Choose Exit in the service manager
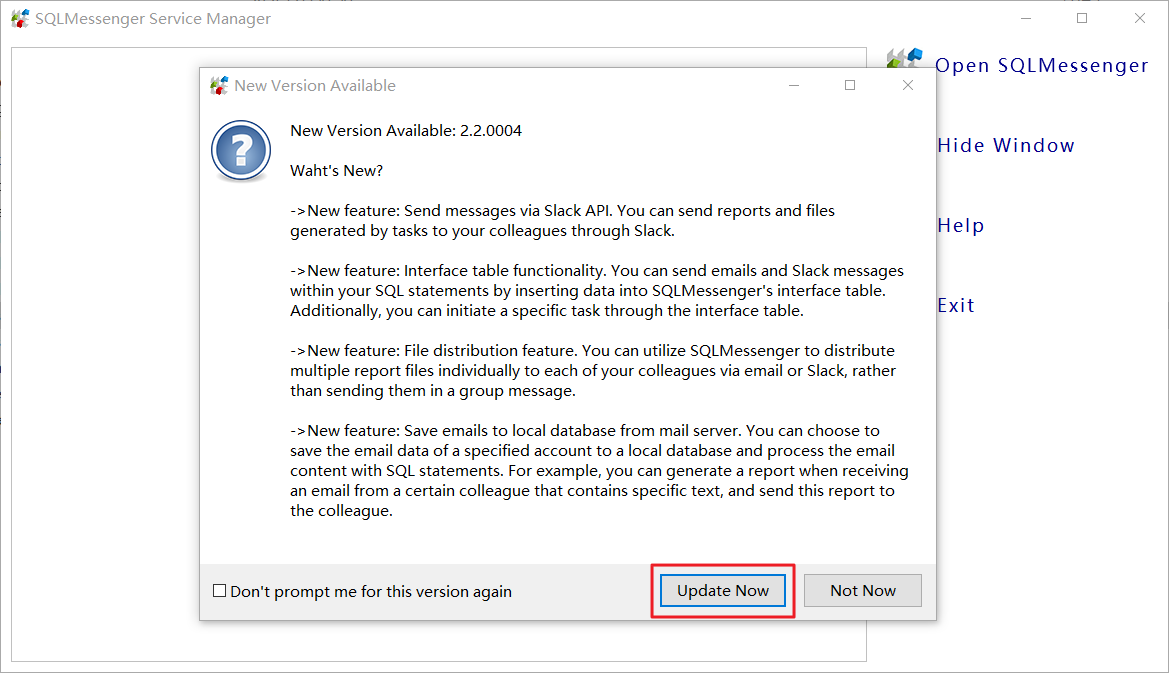The image size is (1169, 673). coord(955,306)
